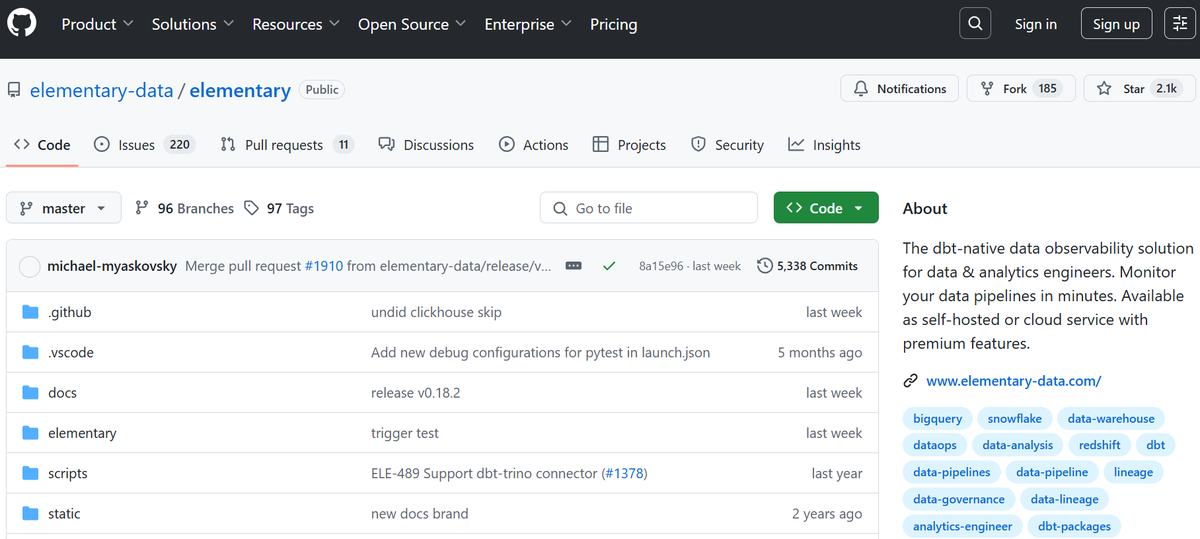Switch to the Security tab
Viewport: 1200px width, 539px height.
click(x=728, y=145)
